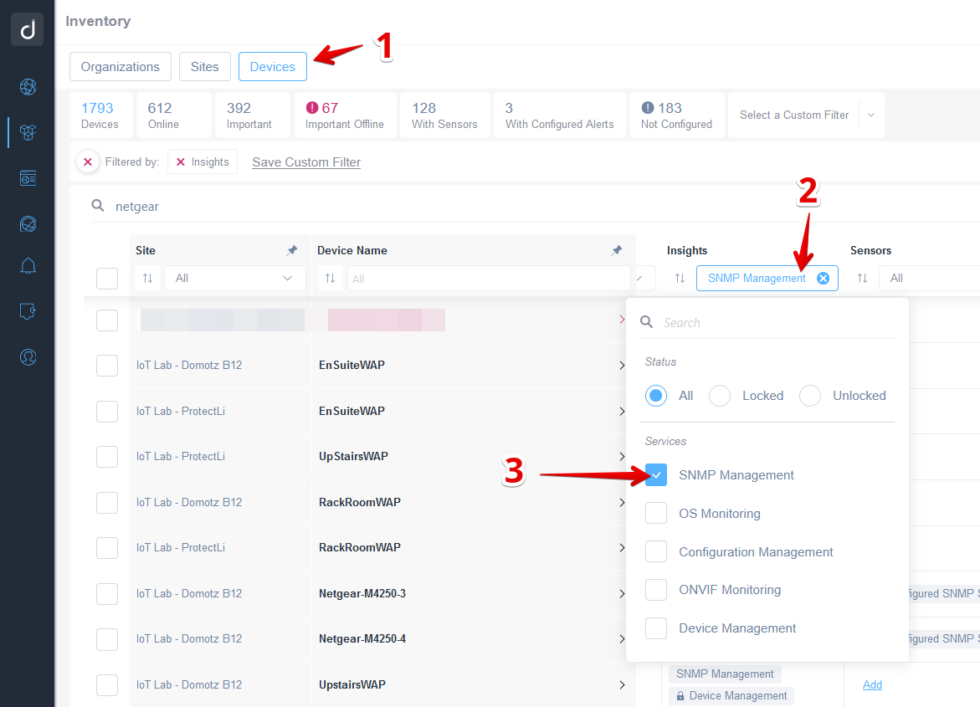Image resolution: width=980 pixels, height=707 pixels.
Task: Select the Inventory cube icon in sidebar
Action: click(x=27, y=132)
